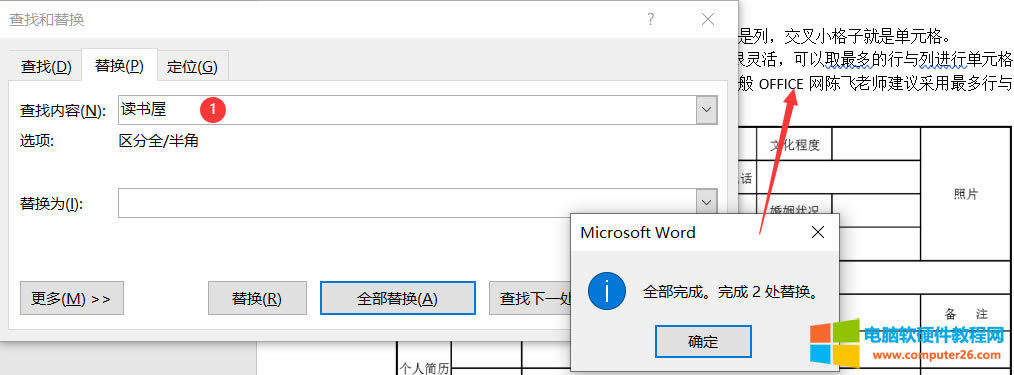Click the 照片 cell in the document table
Screen dimensions: 1014x375
pos(966,195)
